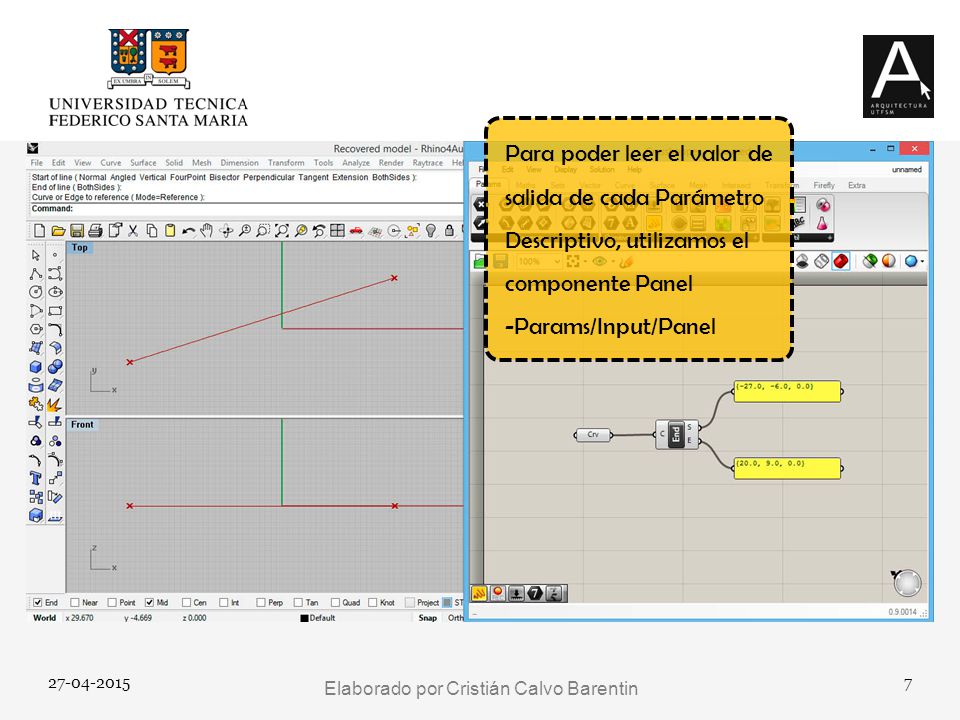Click the Command prompt input field
The width and height of the screenshot is (960, 720).
tap(245, 209)
